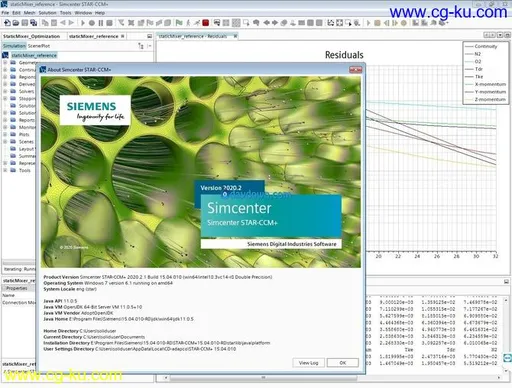
Task: Expand the Plots tree node
Action: (x=5, y=134)
